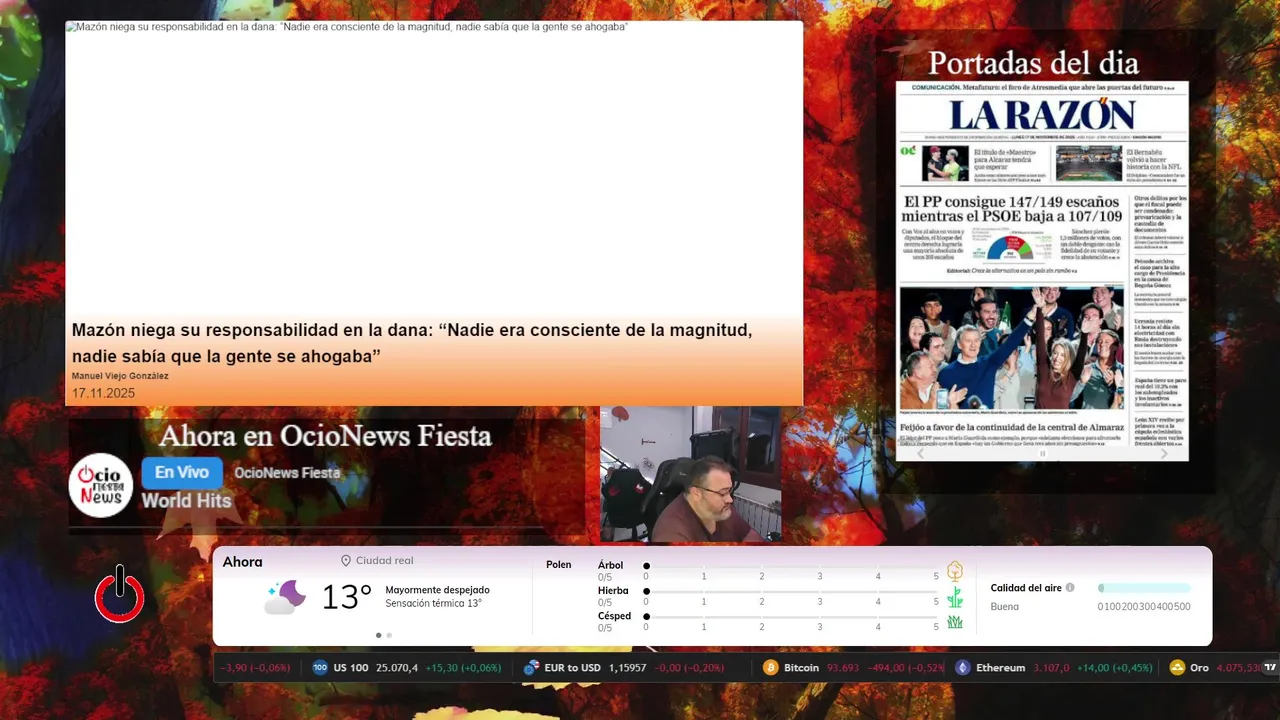
Task: Click the Ethereum price 3.107,0
Action: (1051, 668)
